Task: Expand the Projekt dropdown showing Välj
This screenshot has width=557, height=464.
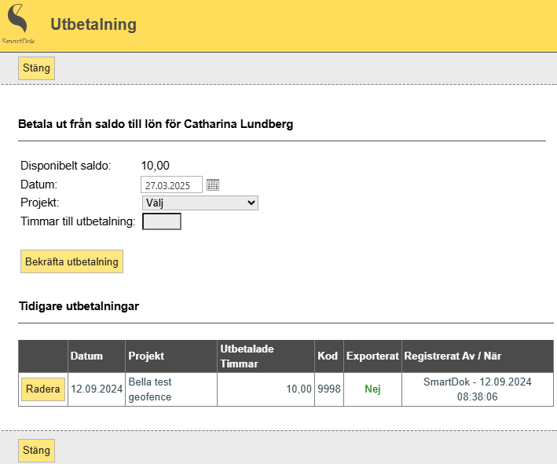Action: point(200,203)
